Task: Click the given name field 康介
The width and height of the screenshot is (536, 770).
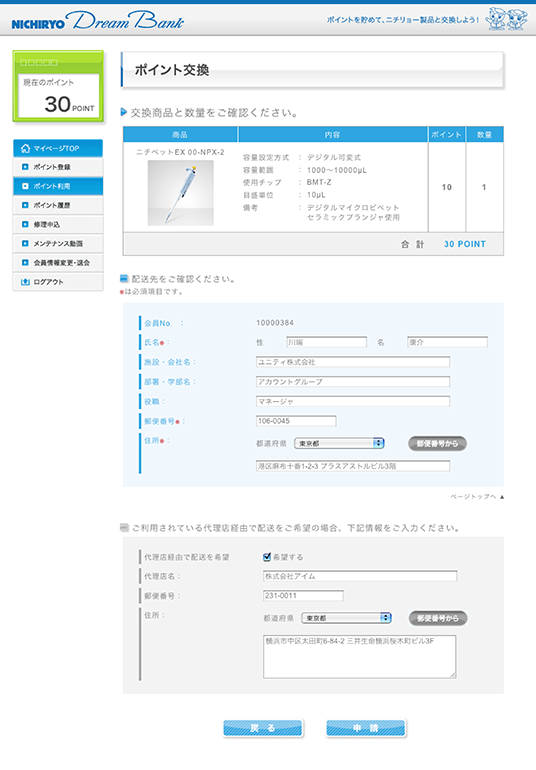Action: point(448,342)
